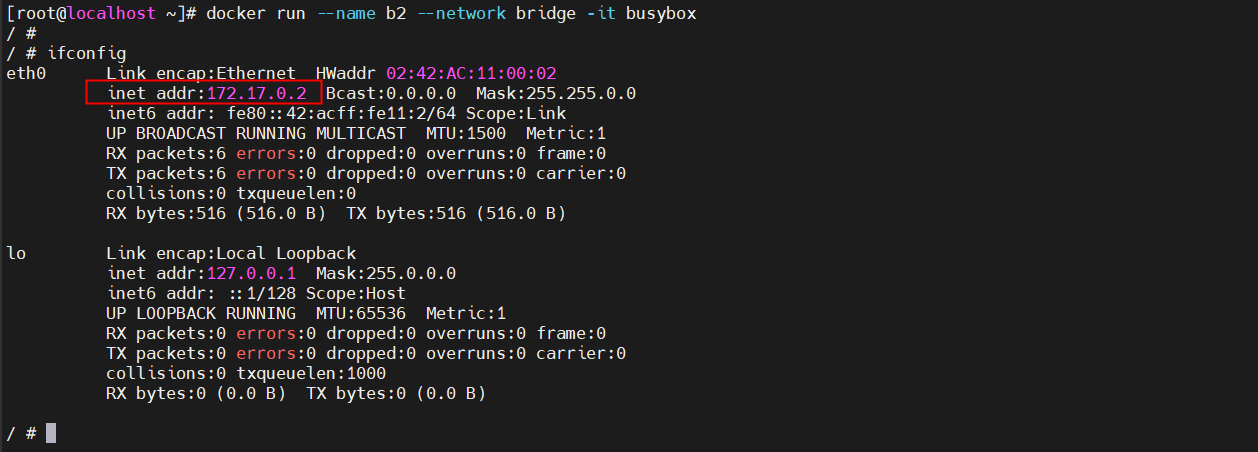This screenshot has width=1258, height=452.
Task: Click the ifconfig command text
Action: click(87, 53)
